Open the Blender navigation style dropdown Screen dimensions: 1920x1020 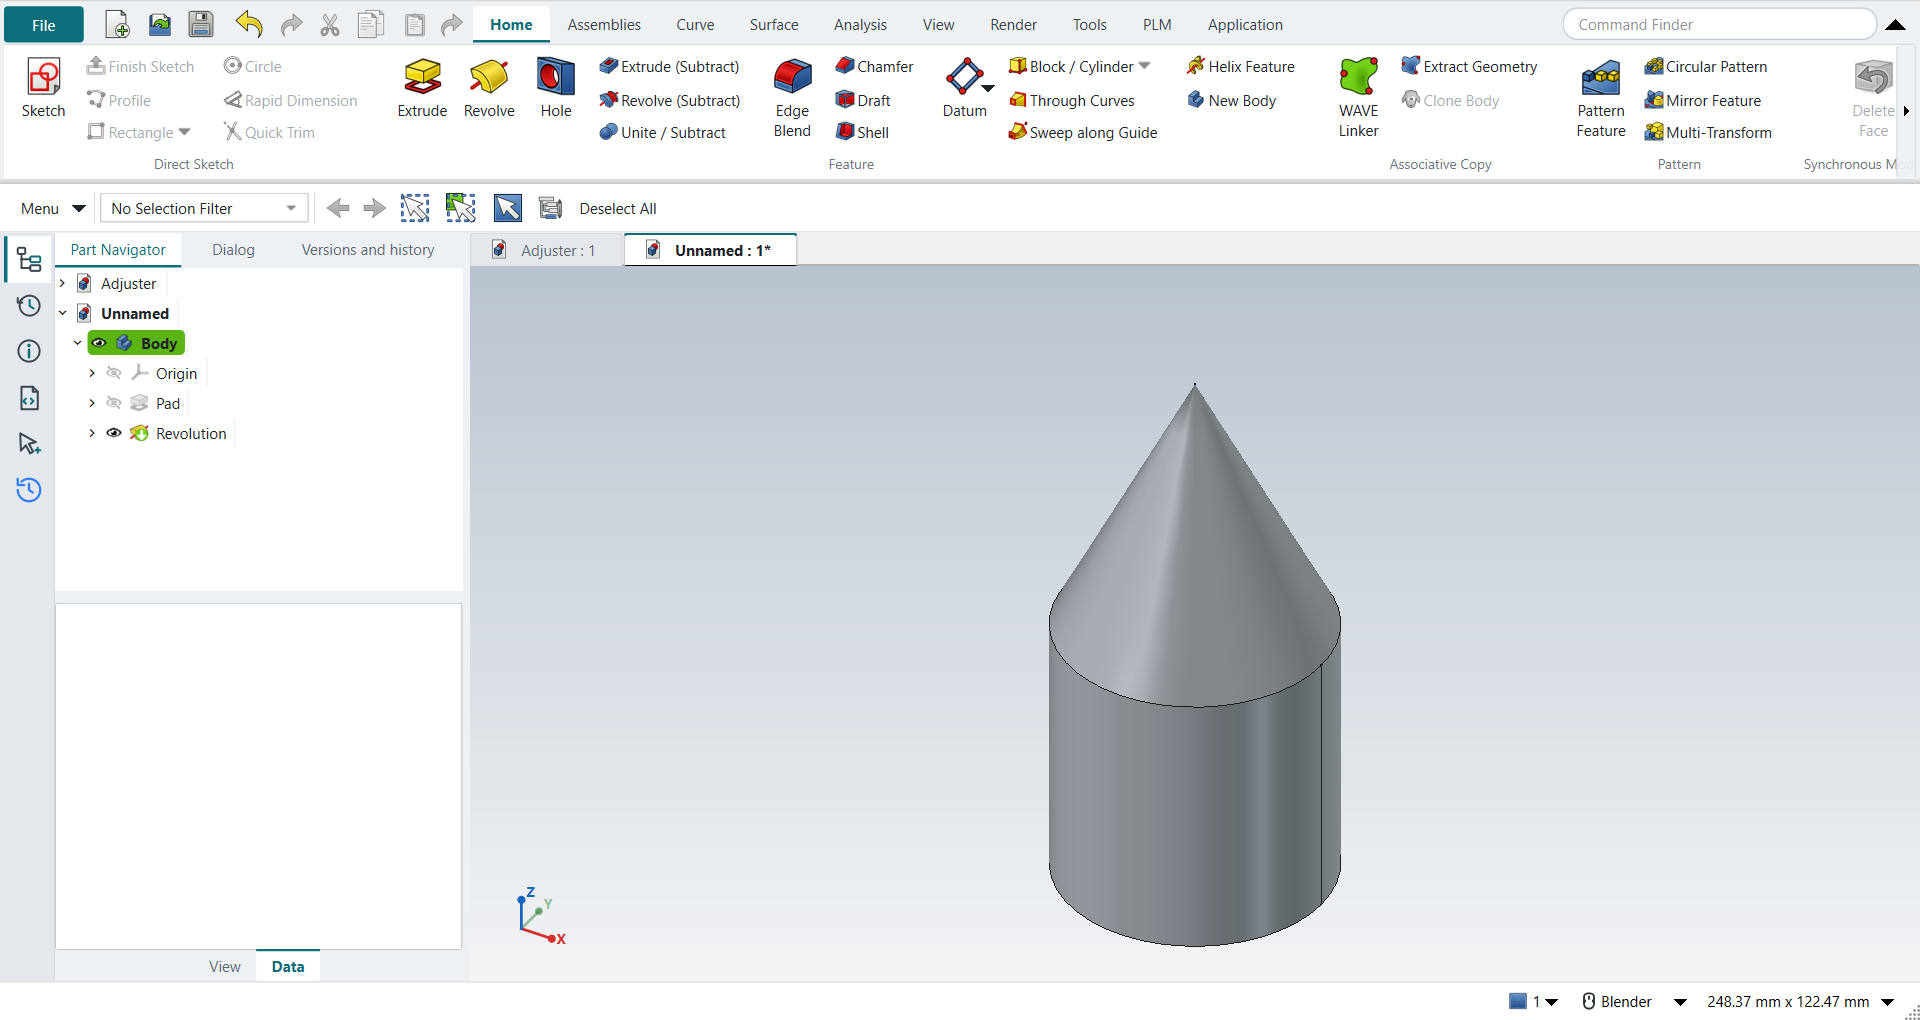pos(1680,1001)
